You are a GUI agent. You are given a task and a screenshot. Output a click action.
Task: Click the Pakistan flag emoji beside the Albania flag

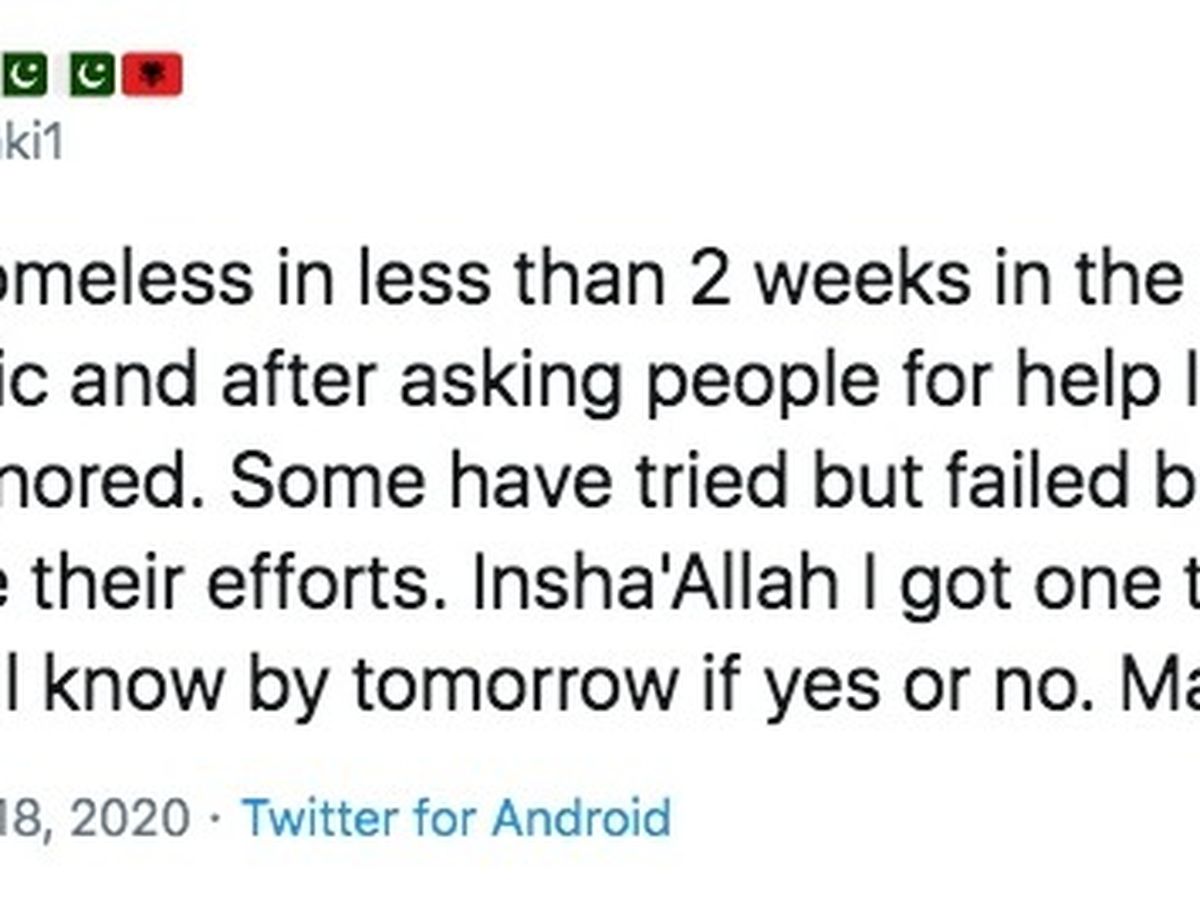click(92, 75)
